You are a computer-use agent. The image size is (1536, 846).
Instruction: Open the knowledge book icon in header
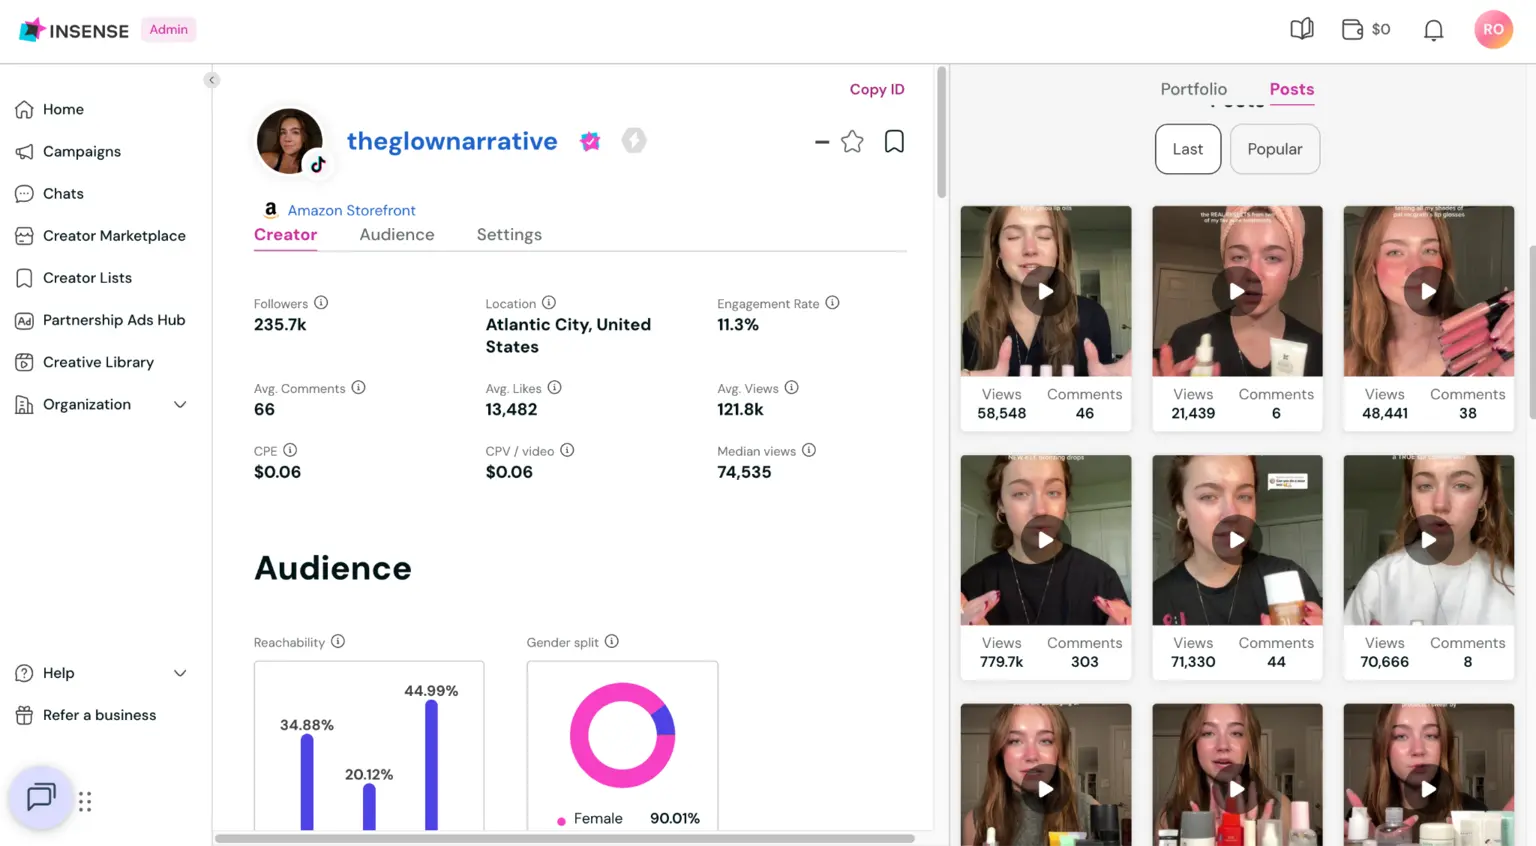tap(1301, 29)
